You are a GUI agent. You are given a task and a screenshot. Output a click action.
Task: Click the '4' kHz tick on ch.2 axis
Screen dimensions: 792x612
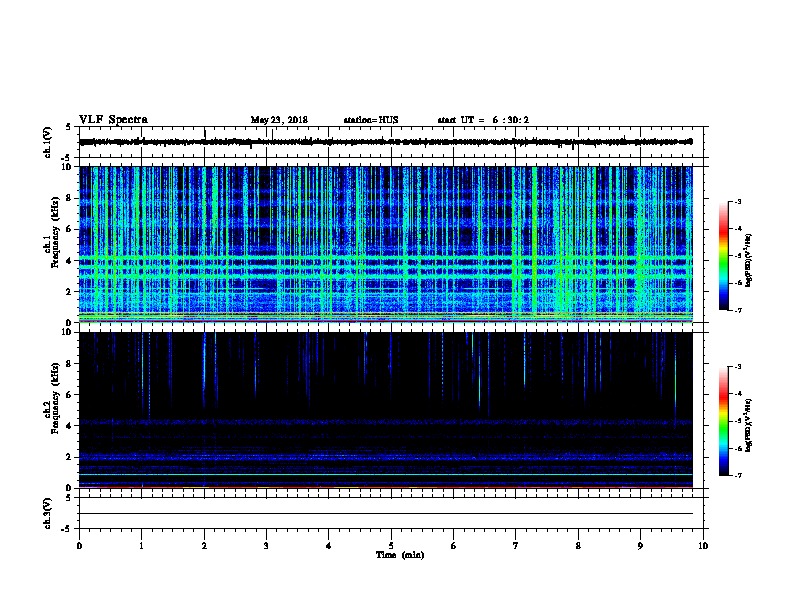coord(70,426)
